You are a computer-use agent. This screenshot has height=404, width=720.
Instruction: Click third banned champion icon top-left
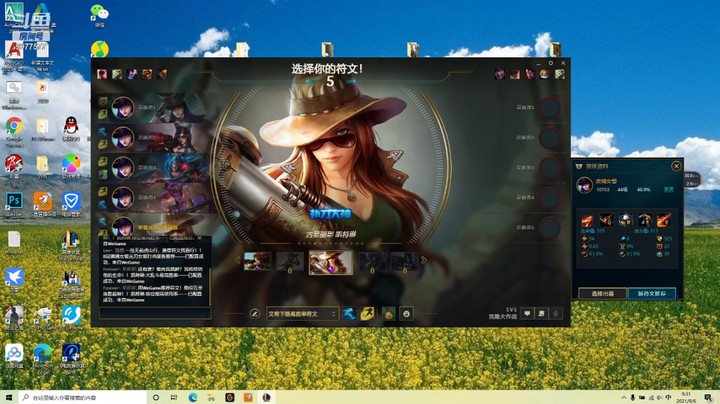(132, 74)
